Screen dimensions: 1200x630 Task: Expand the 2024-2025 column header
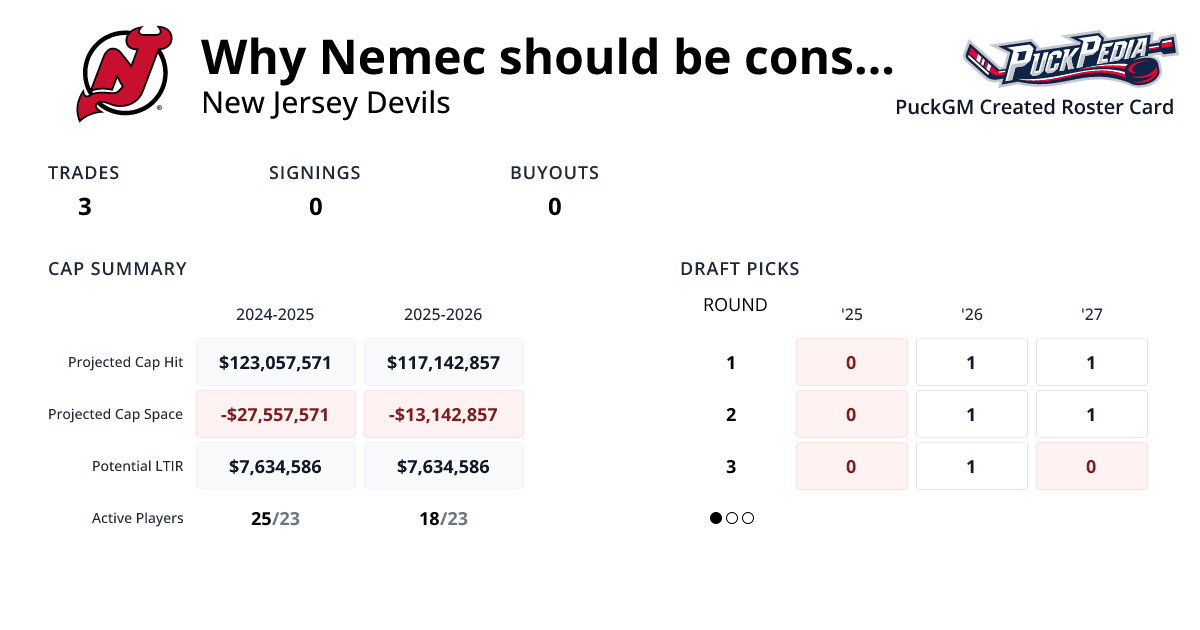point(276,314)
